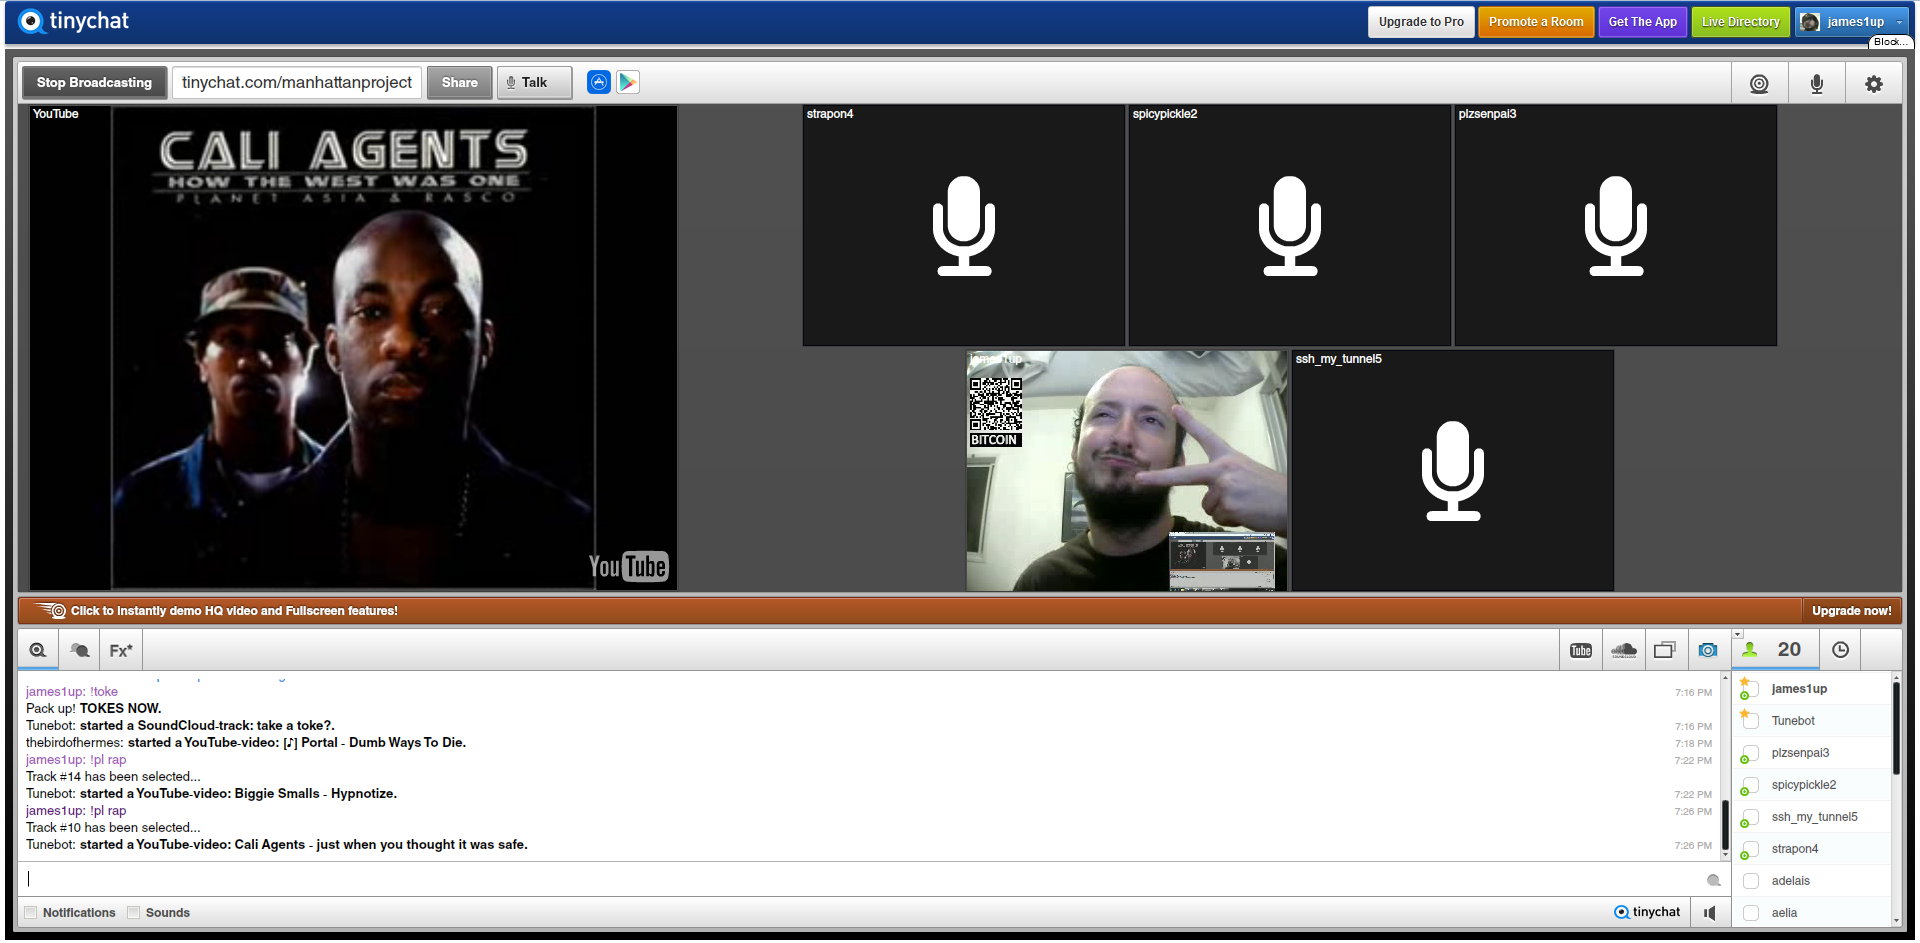
Task: Toggle chat sounds with speaker icon
Action: coord(1710,912)
